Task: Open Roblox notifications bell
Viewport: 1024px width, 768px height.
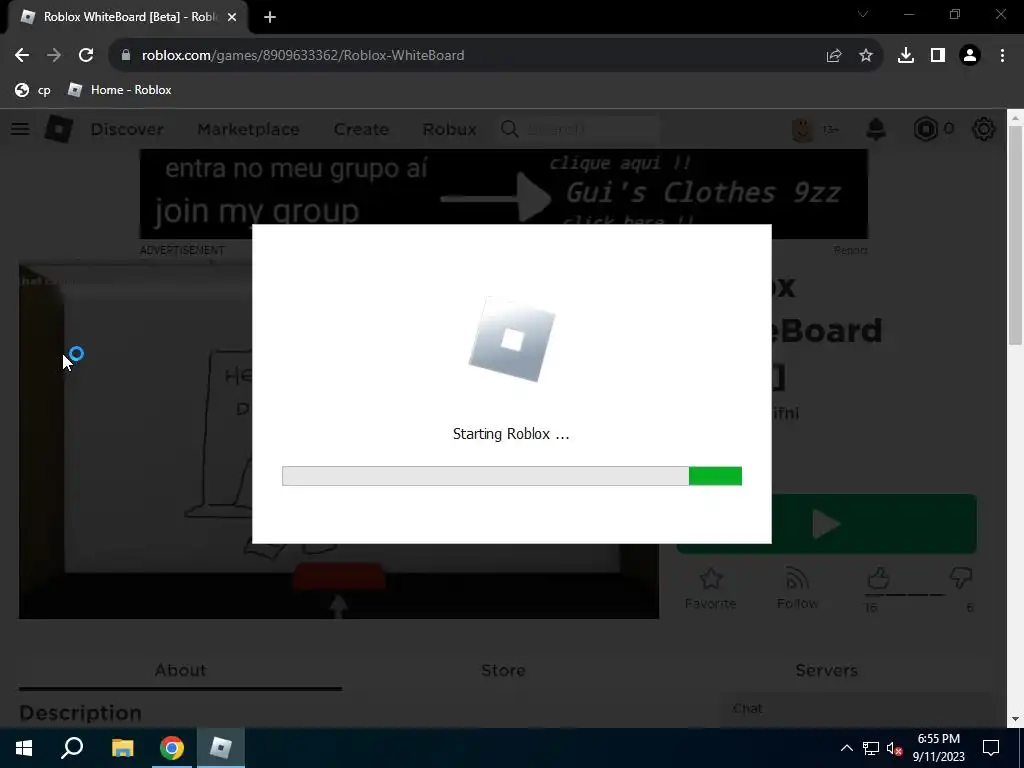Action: (x=876, y=129)
